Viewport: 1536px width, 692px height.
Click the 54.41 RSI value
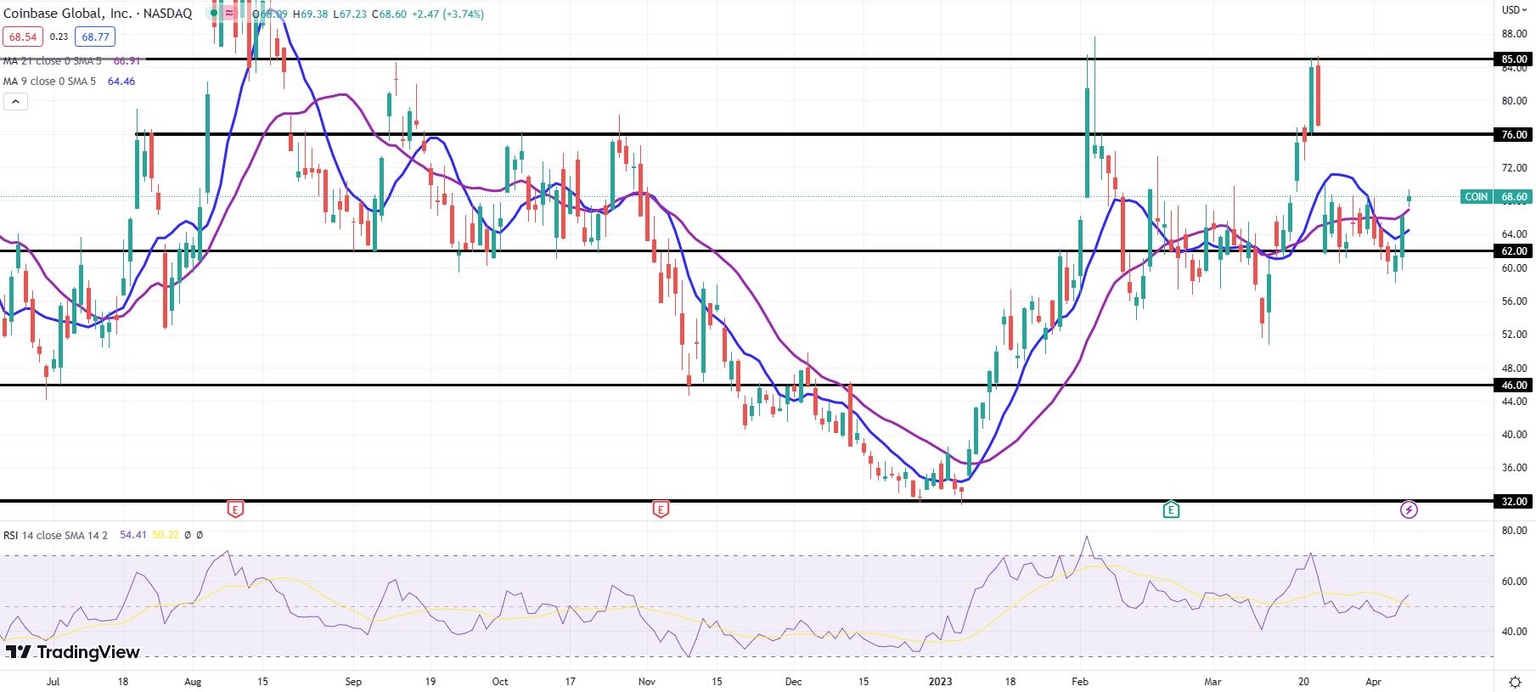pos(133,535)
